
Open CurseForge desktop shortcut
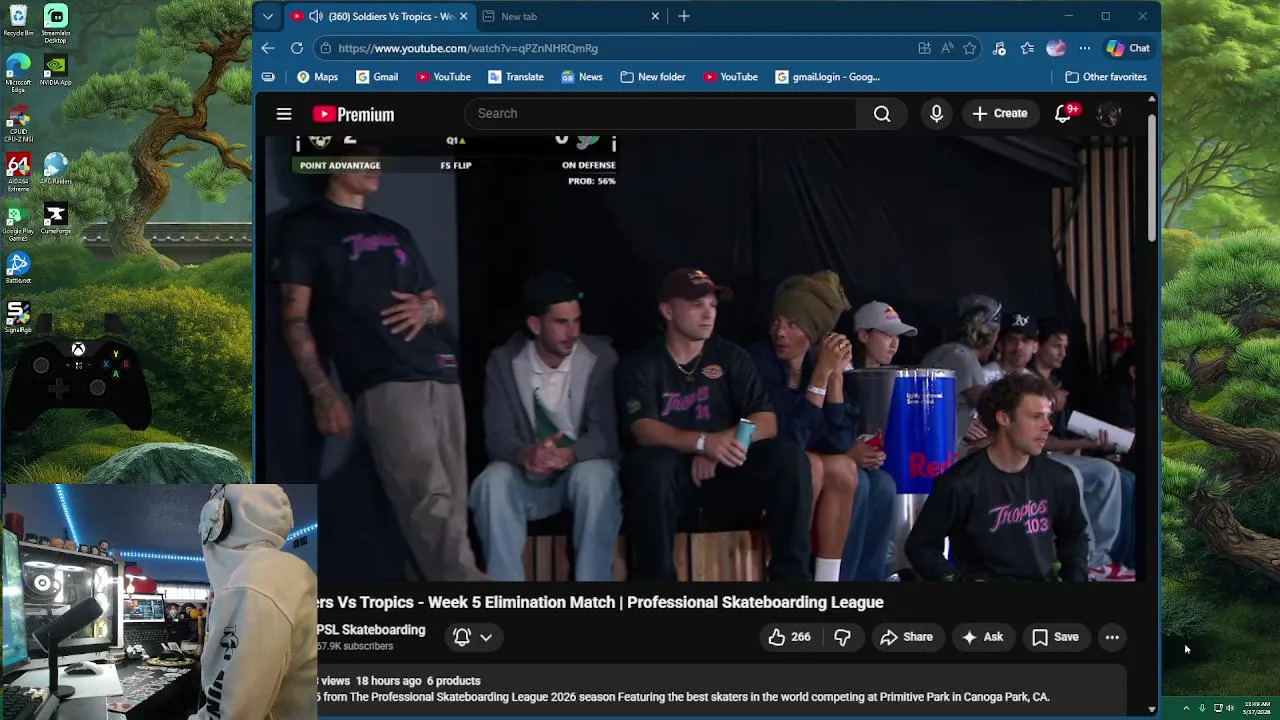(55, 220)
